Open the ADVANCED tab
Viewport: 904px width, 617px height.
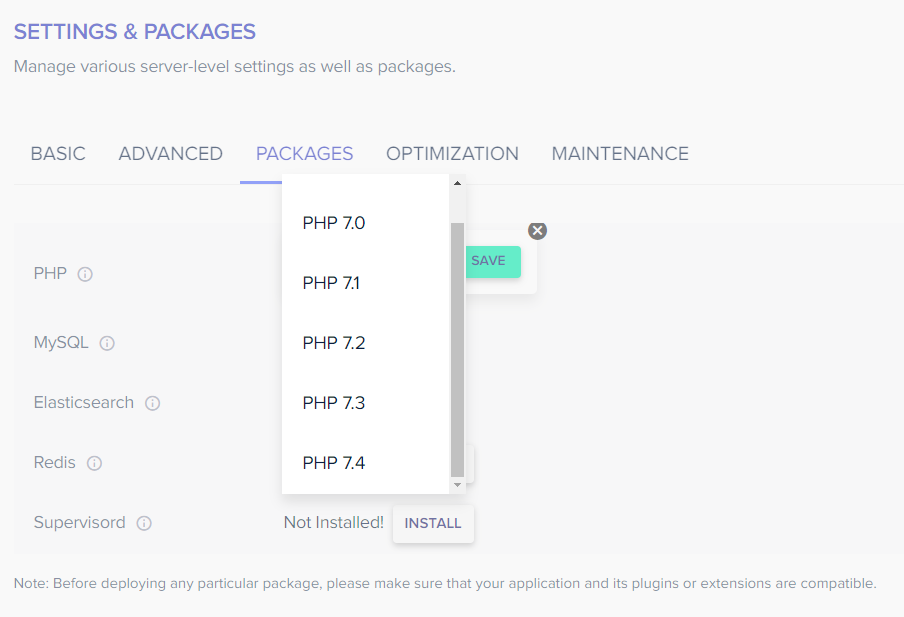pyautogui.click(x=170, y=154)
